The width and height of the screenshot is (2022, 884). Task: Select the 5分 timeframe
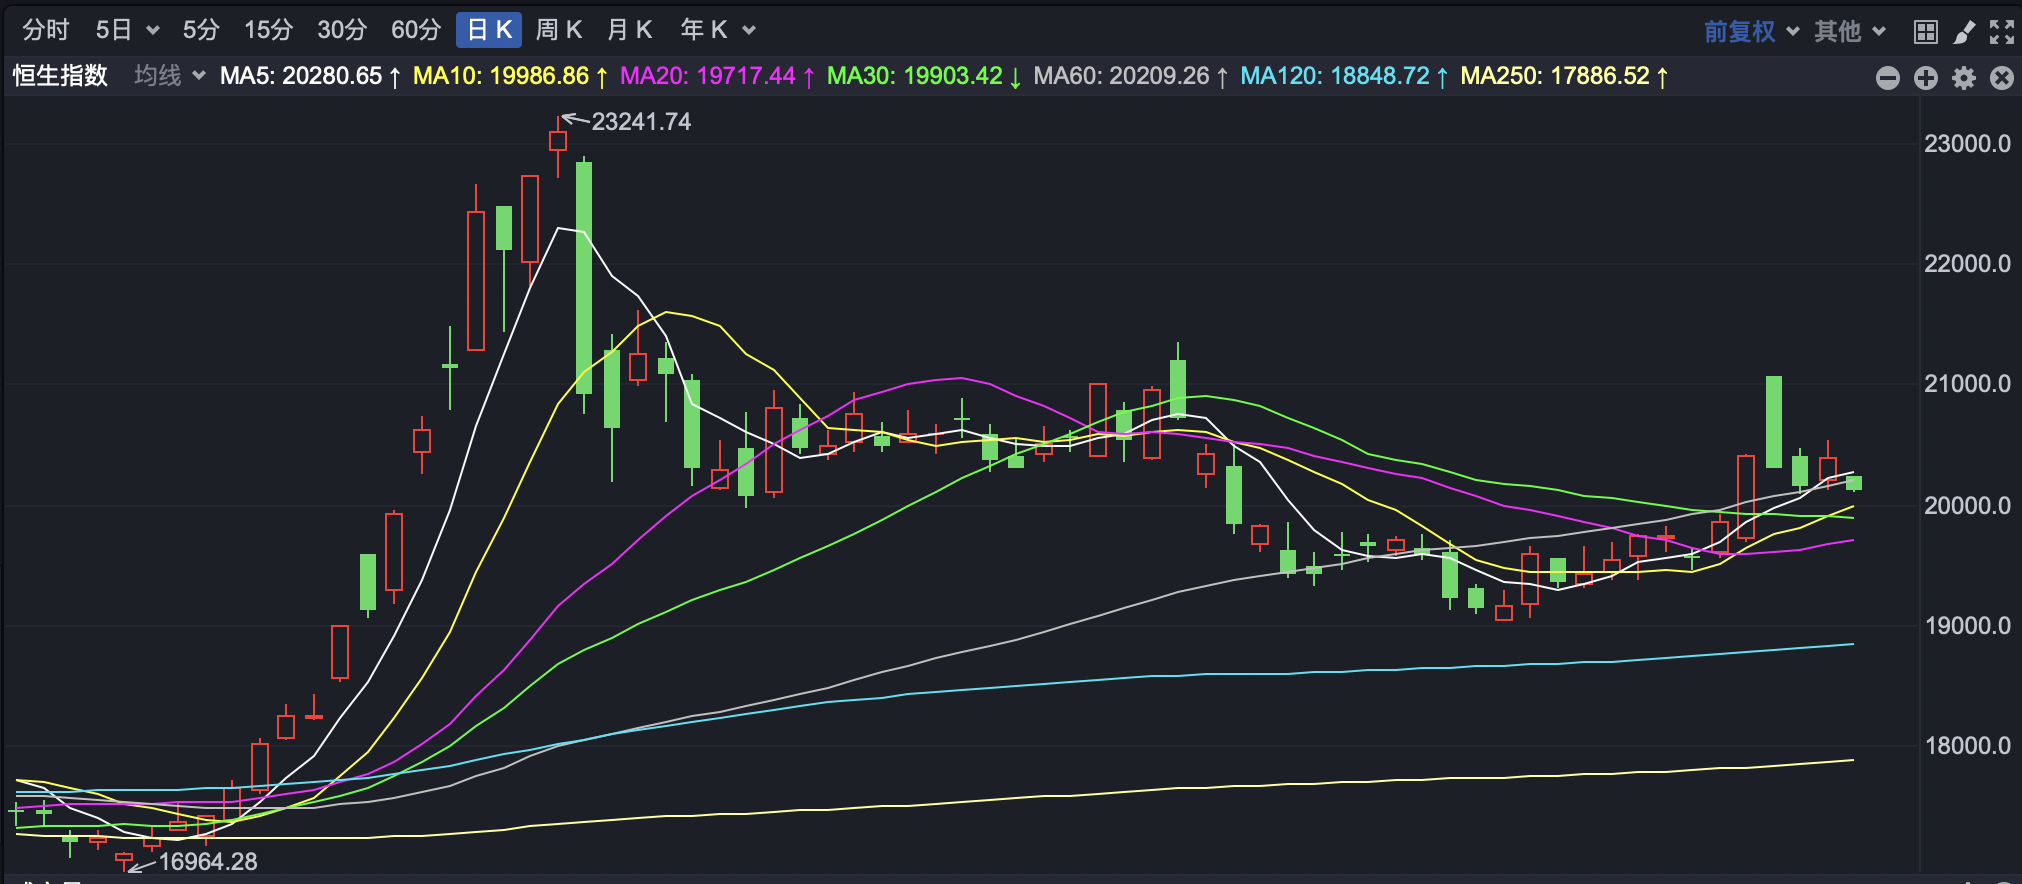(200, 30)
